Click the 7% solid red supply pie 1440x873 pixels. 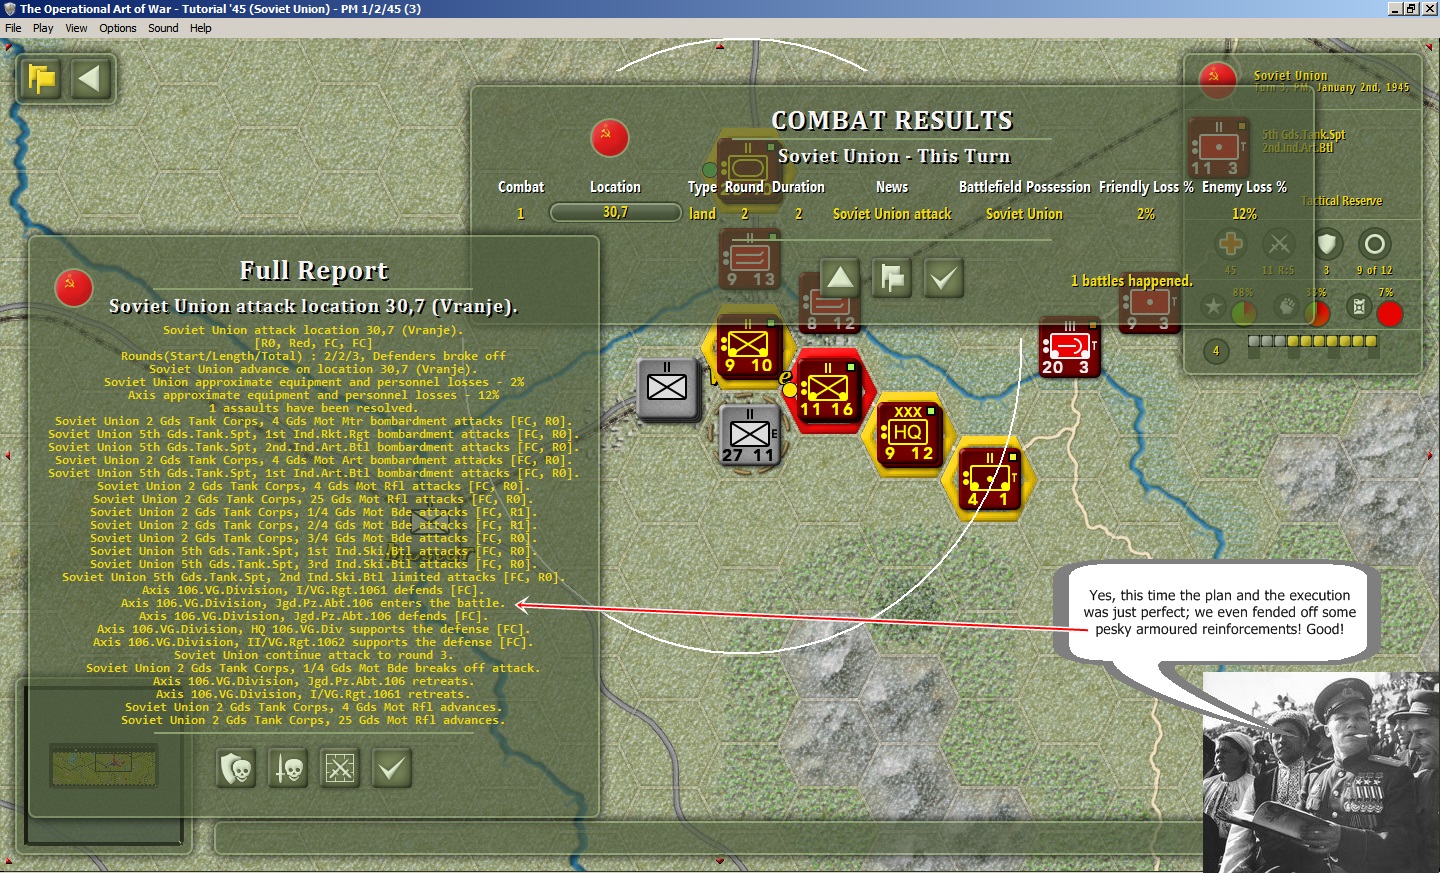[x=1389, y=314]
